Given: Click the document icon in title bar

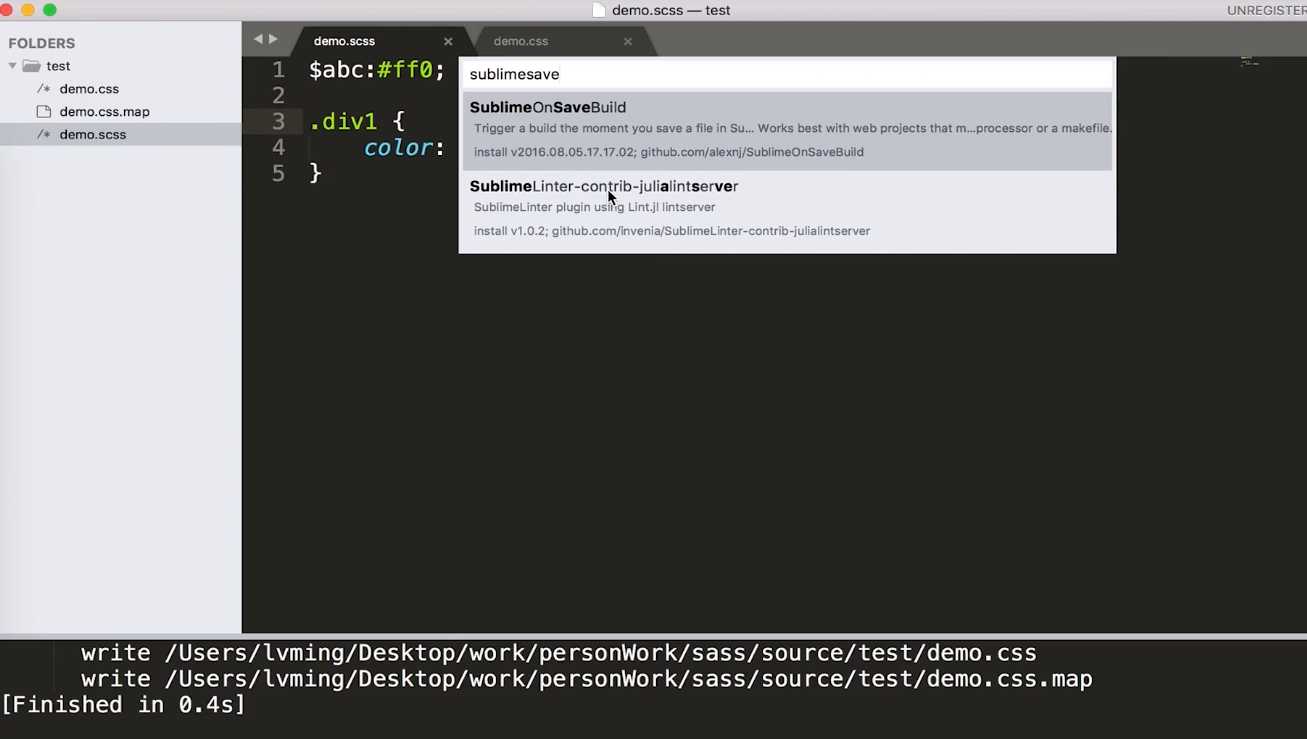Looking at the screenshot, I should pyautogui.click(x=599, y=10).
